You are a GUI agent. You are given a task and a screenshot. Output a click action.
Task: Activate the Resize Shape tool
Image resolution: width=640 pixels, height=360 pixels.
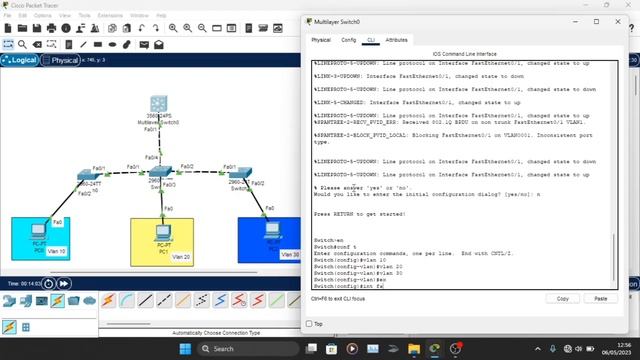pos(51,44)
